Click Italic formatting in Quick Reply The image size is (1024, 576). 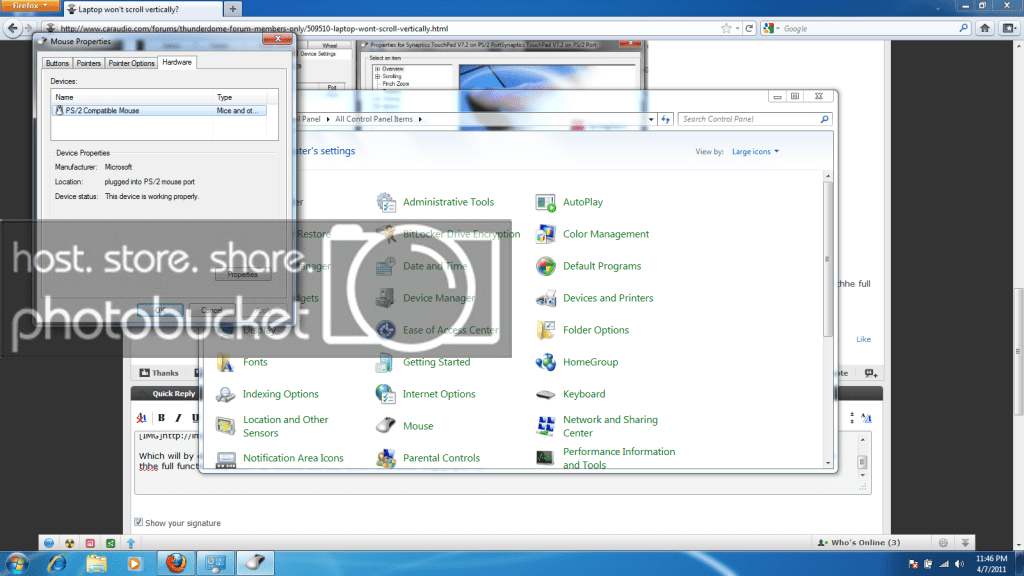tap(178, 418)
